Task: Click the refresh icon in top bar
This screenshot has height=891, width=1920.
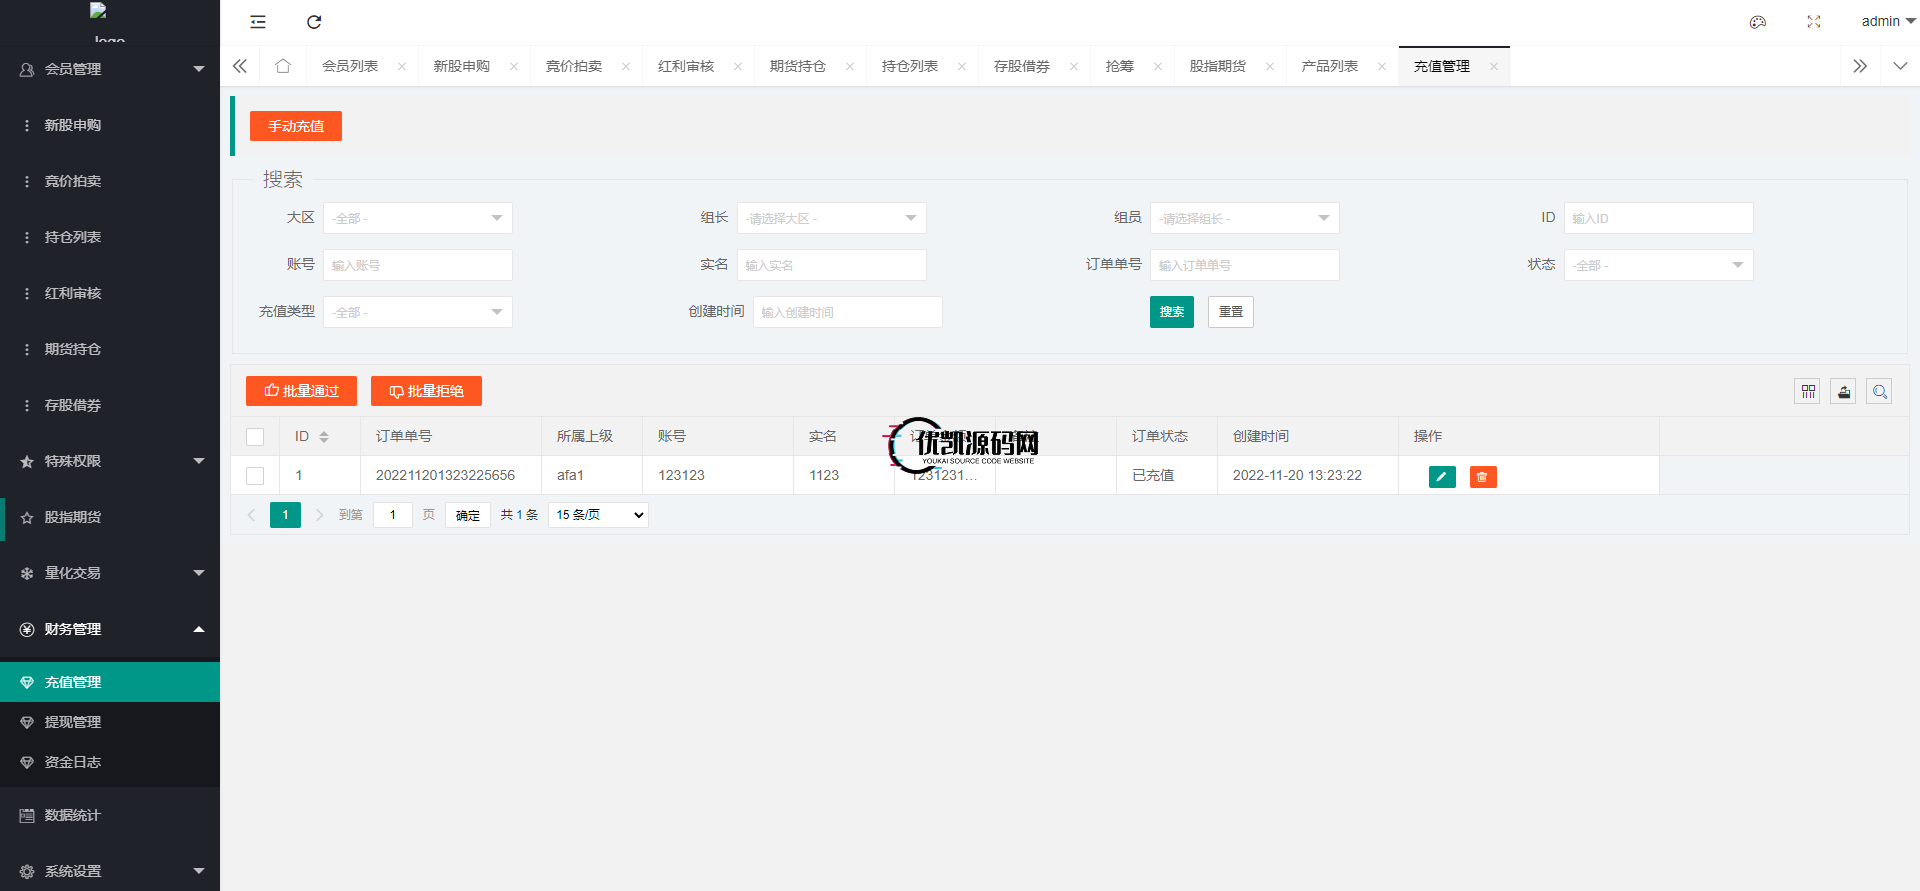Action: coord(314,22)
